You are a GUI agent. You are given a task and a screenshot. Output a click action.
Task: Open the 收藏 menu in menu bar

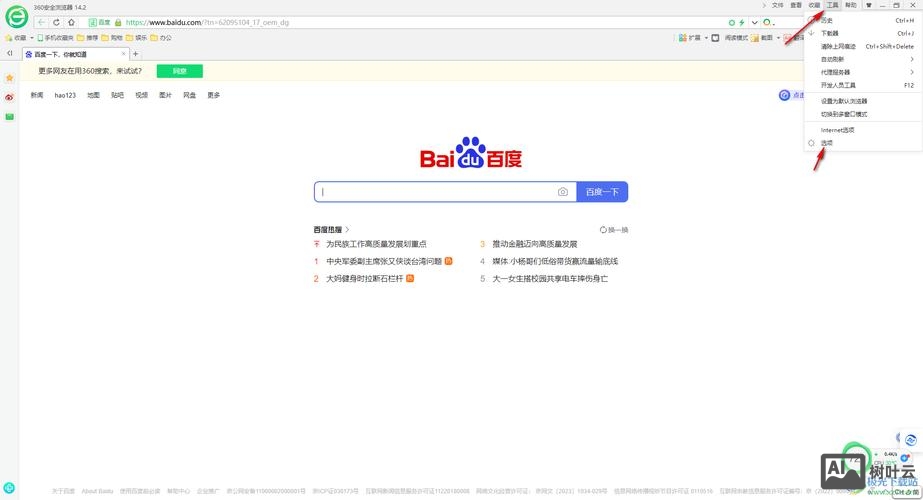coord(814,5)
